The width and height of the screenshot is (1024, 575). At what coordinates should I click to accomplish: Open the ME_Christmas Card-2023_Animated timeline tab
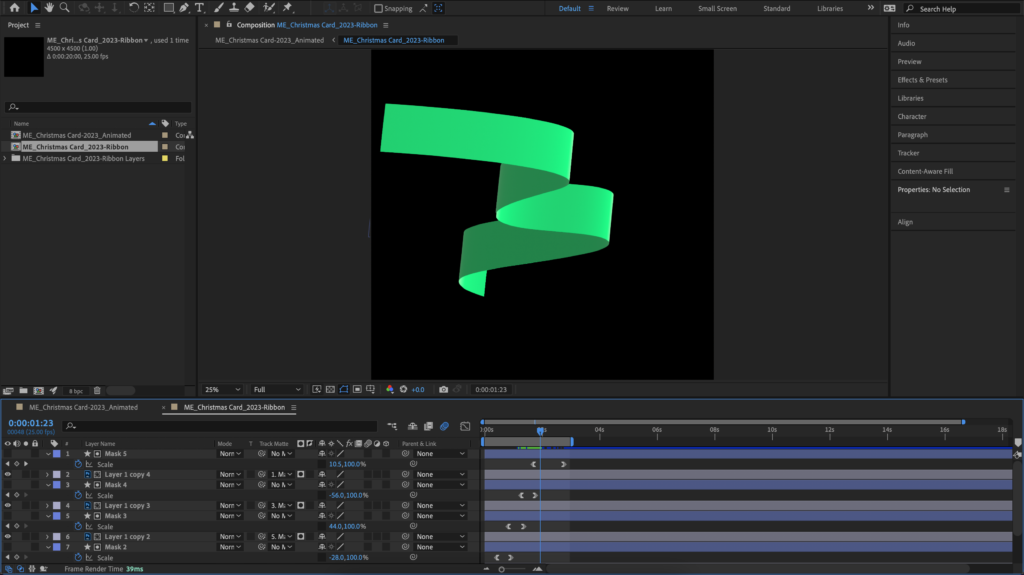83,407
